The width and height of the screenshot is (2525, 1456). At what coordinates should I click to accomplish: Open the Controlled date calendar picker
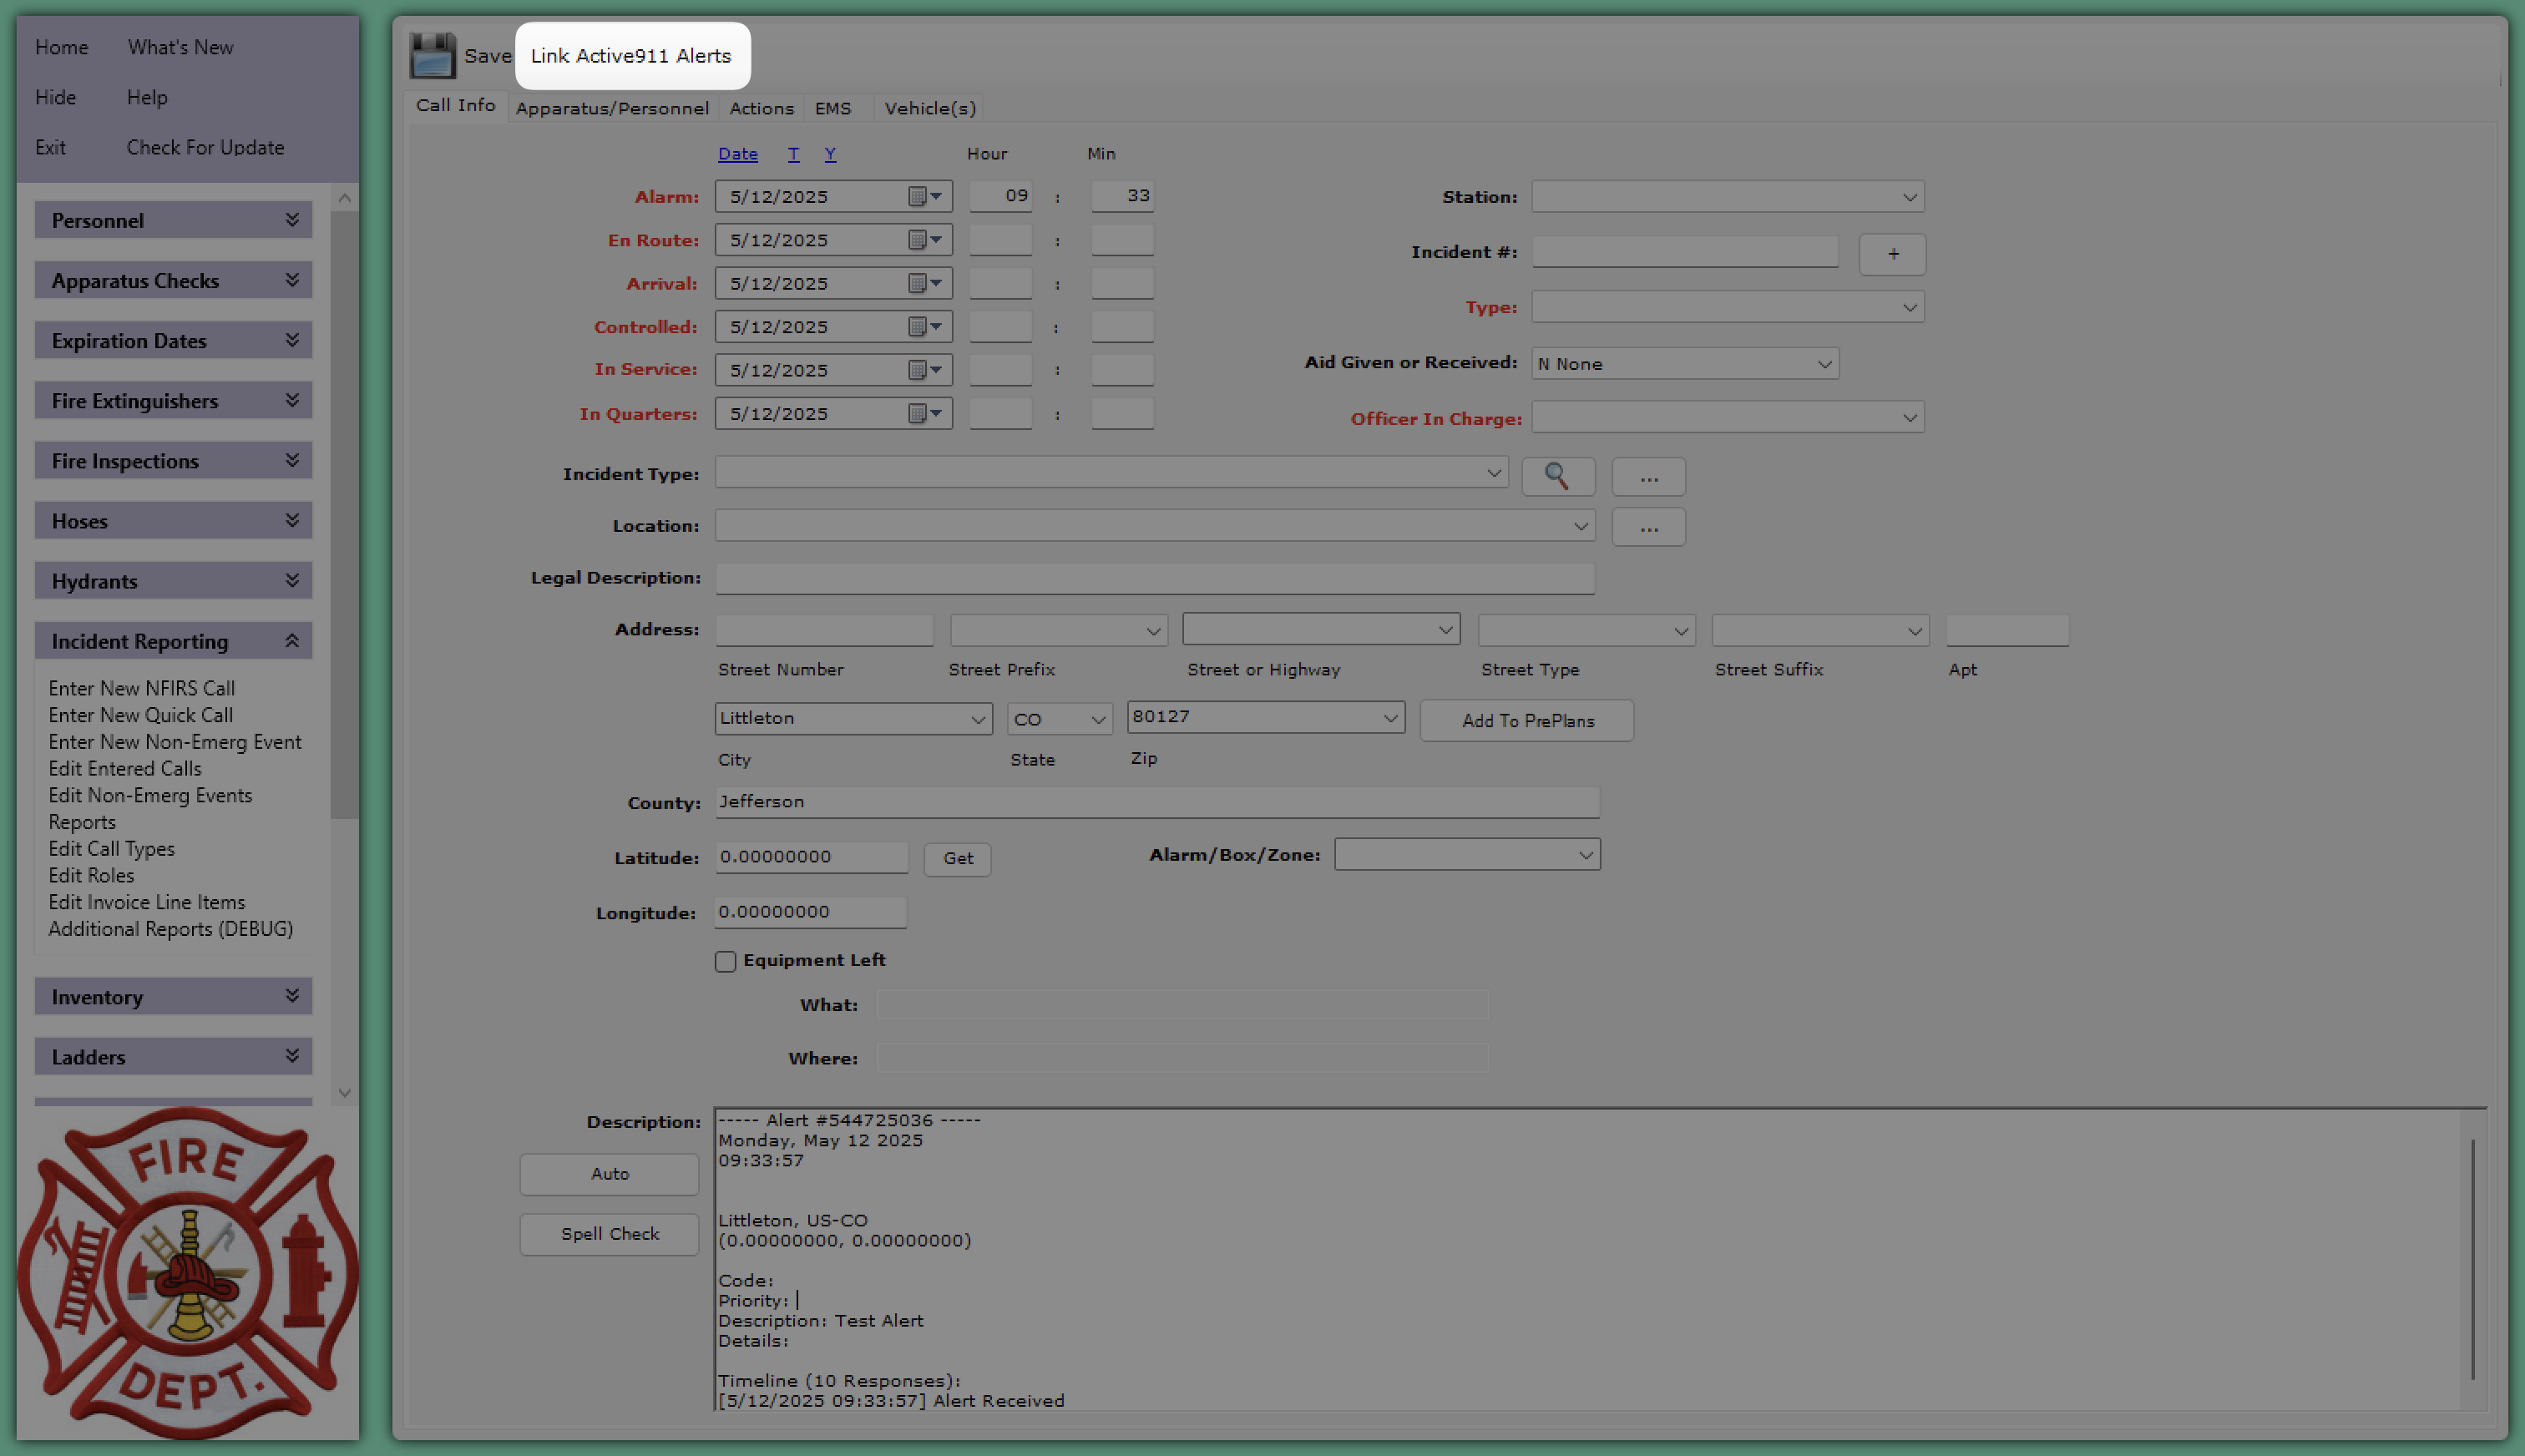(925, 326)
